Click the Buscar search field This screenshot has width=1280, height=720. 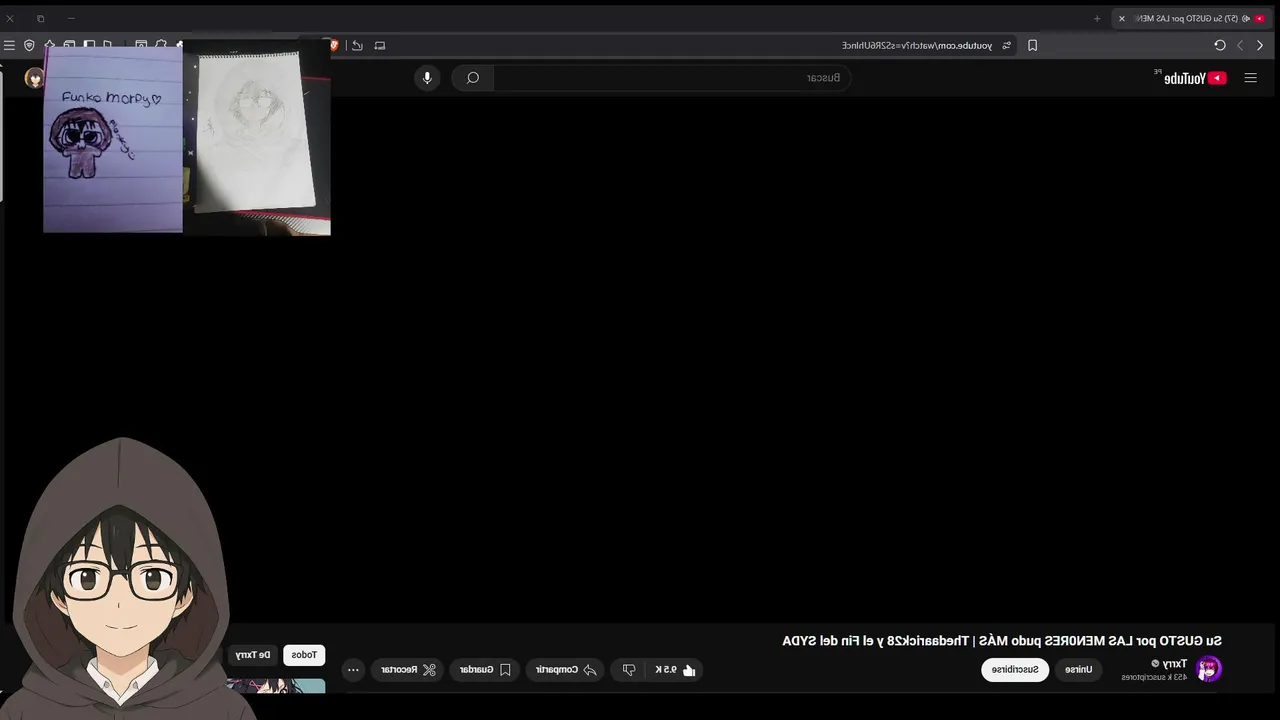click(x=672, y=78)
